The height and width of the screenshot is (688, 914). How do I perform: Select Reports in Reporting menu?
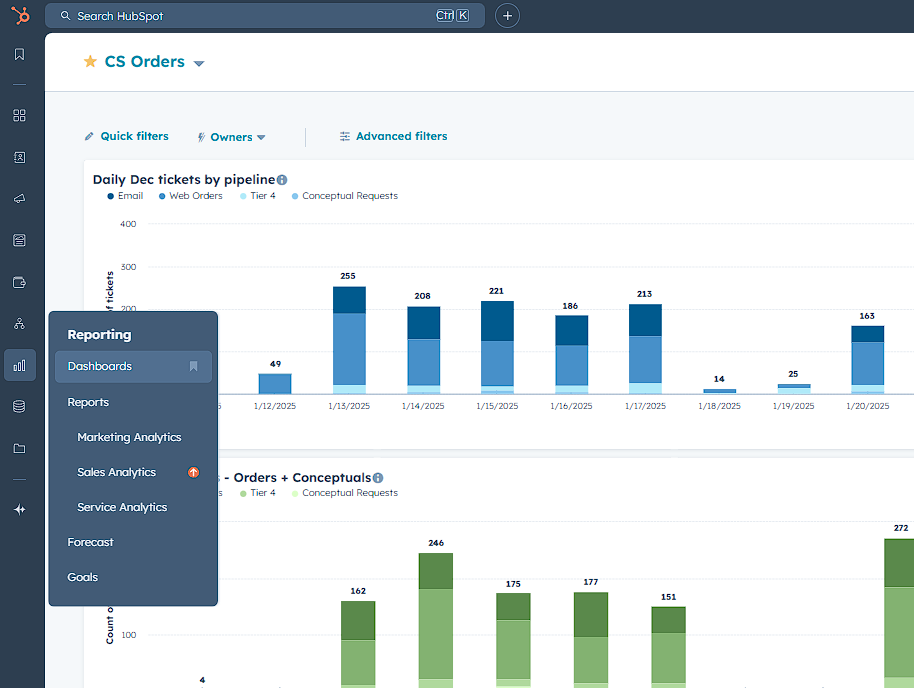(x=88, y=402)
